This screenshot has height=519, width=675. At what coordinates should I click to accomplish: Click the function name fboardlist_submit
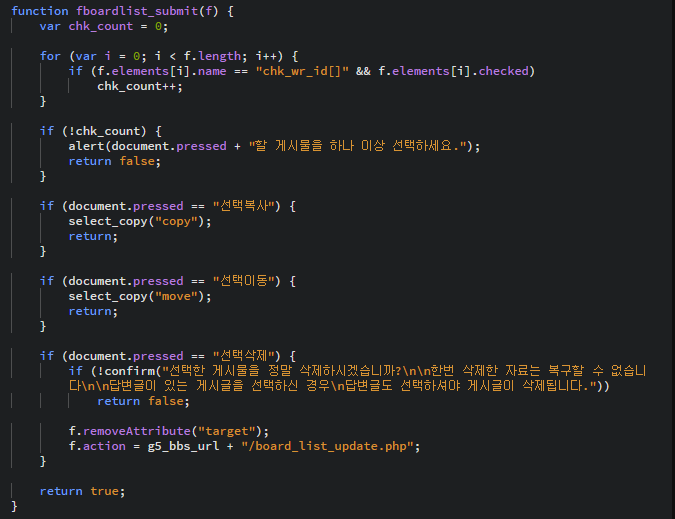click(x=136, y=11)
